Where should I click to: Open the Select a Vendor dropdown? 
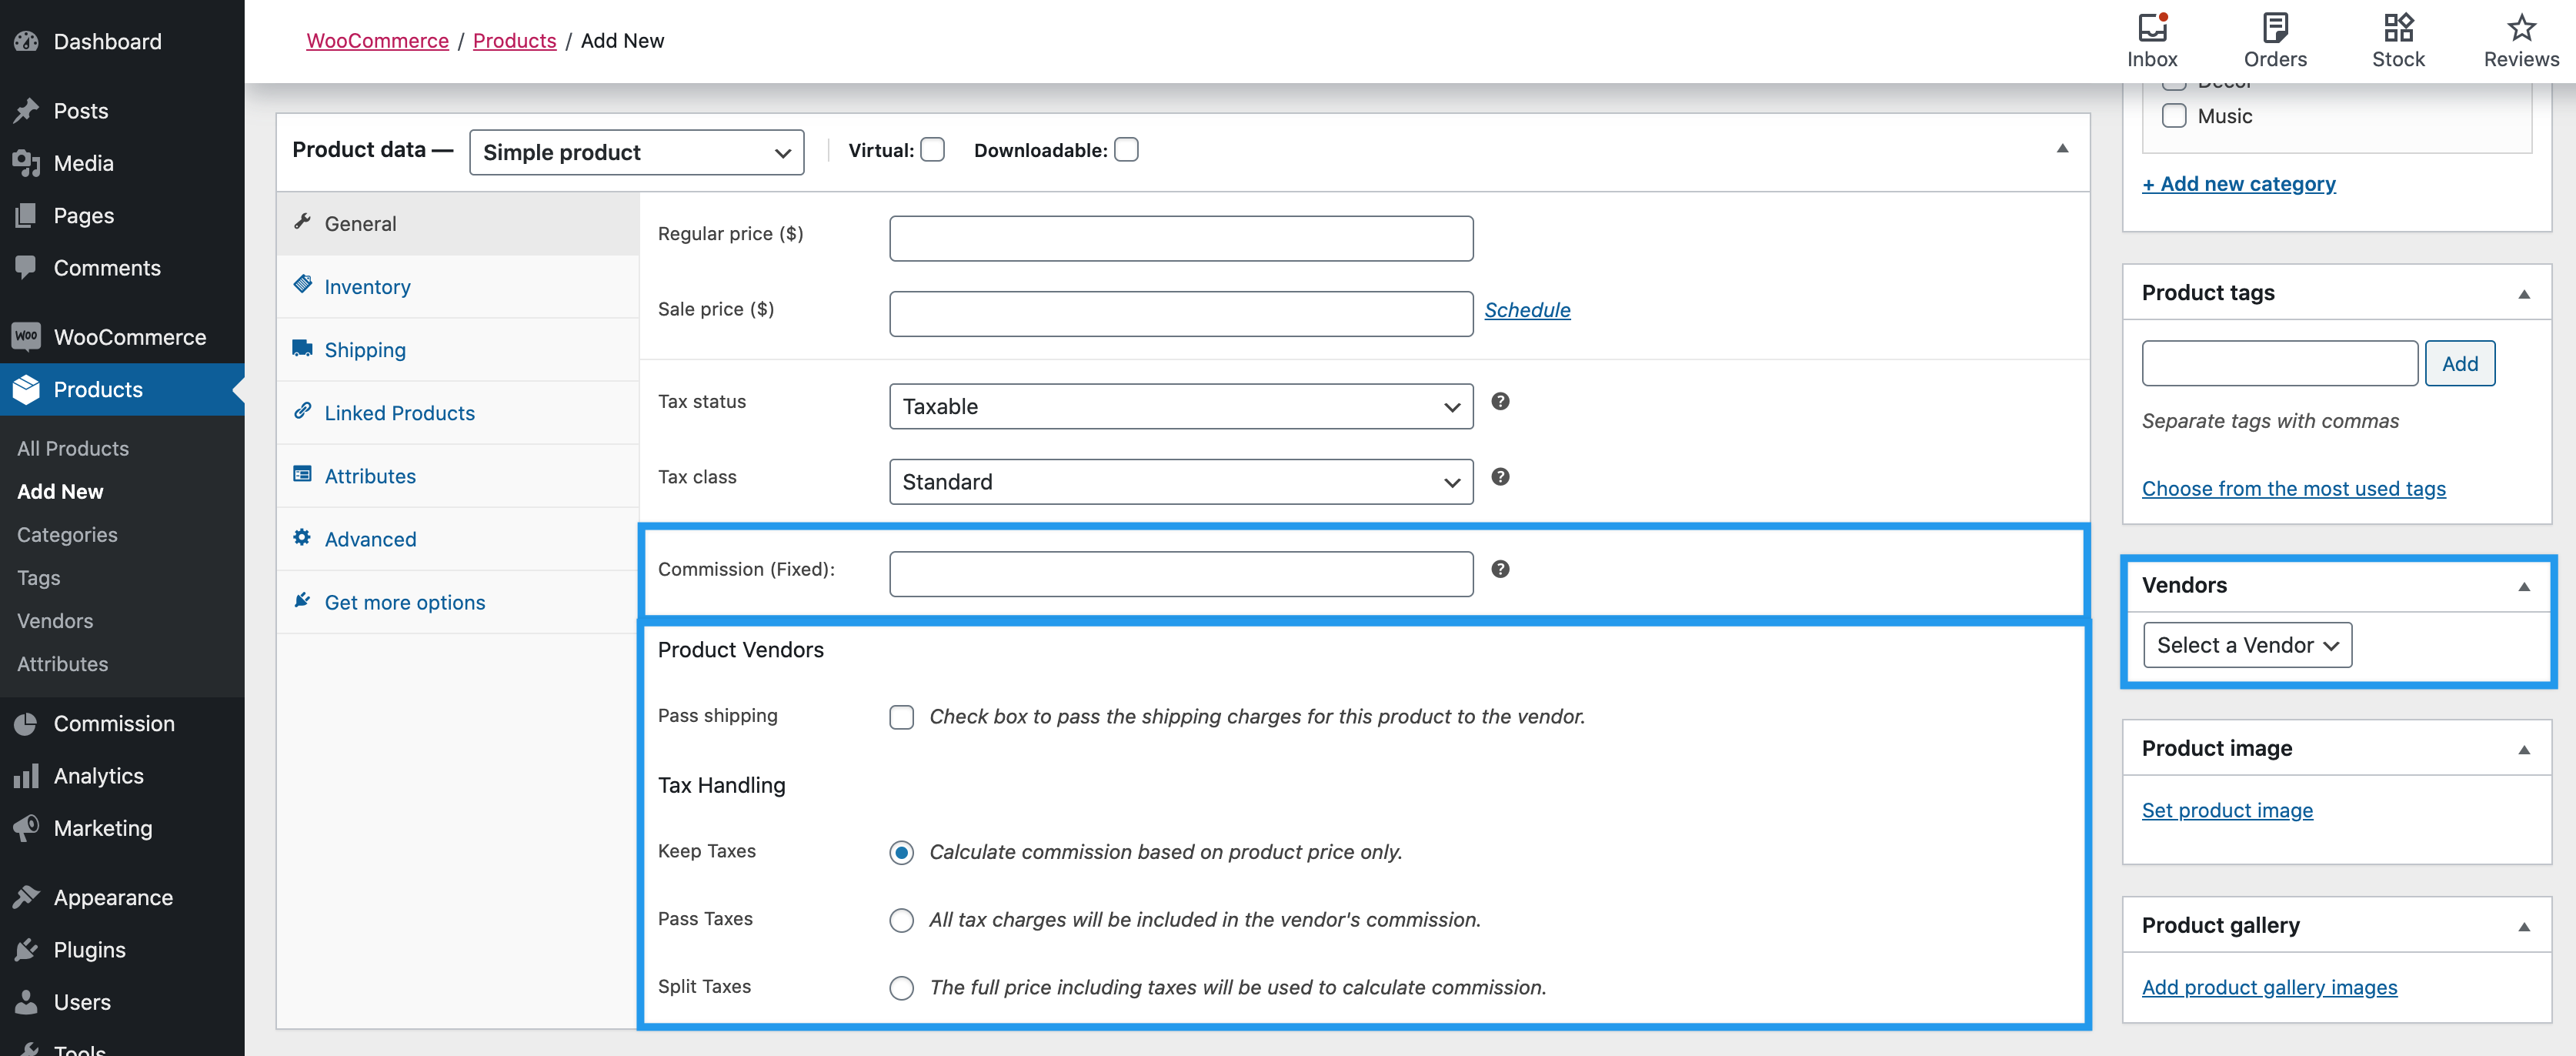click(2246, 645)
